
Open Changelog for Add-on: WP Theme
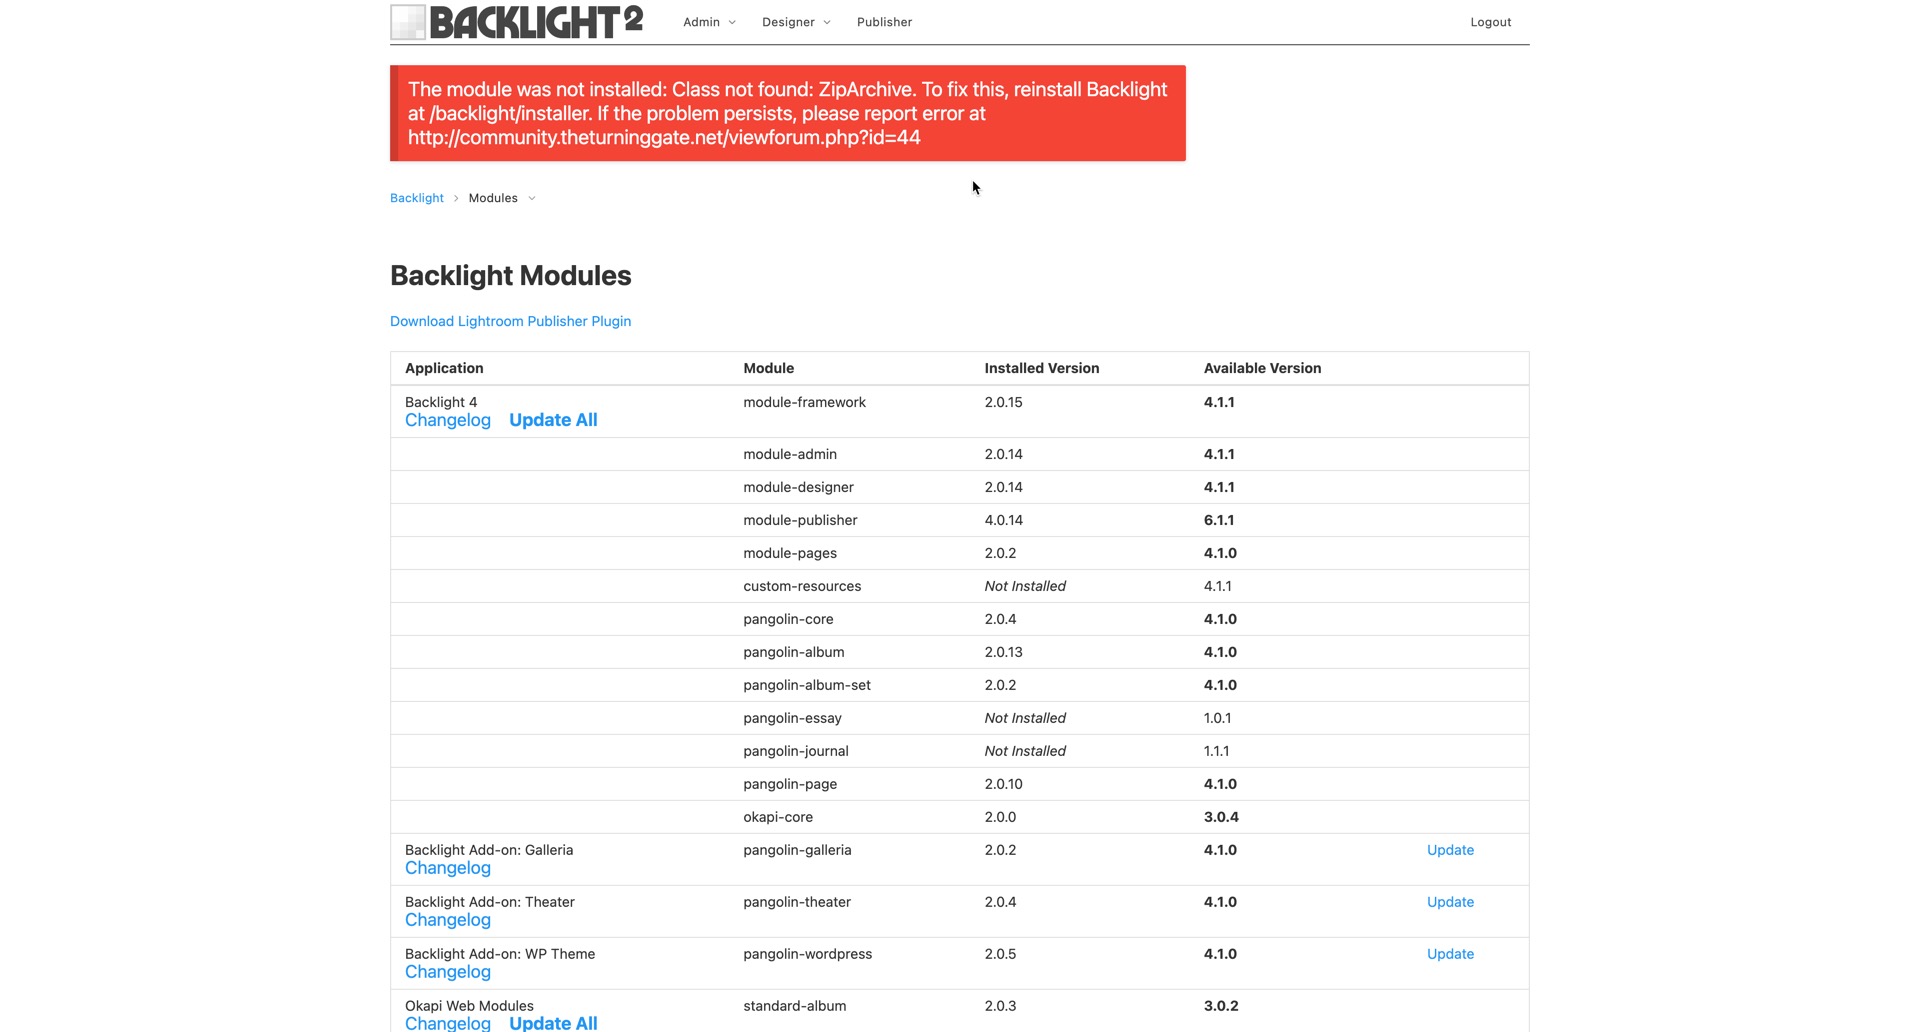(x=448, y=972)
